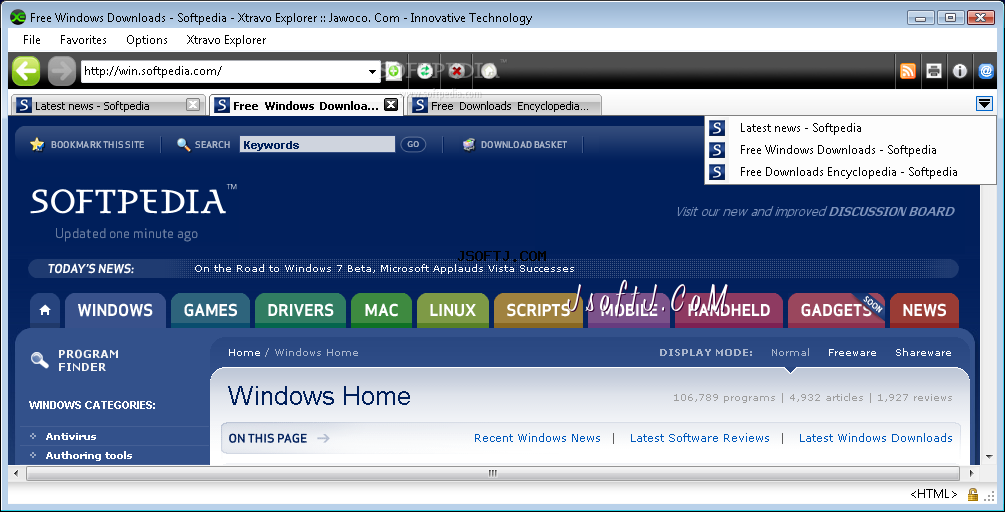Open the GADGETS category tab
The height and width of the screenshot is (512, 1005).
836,310
